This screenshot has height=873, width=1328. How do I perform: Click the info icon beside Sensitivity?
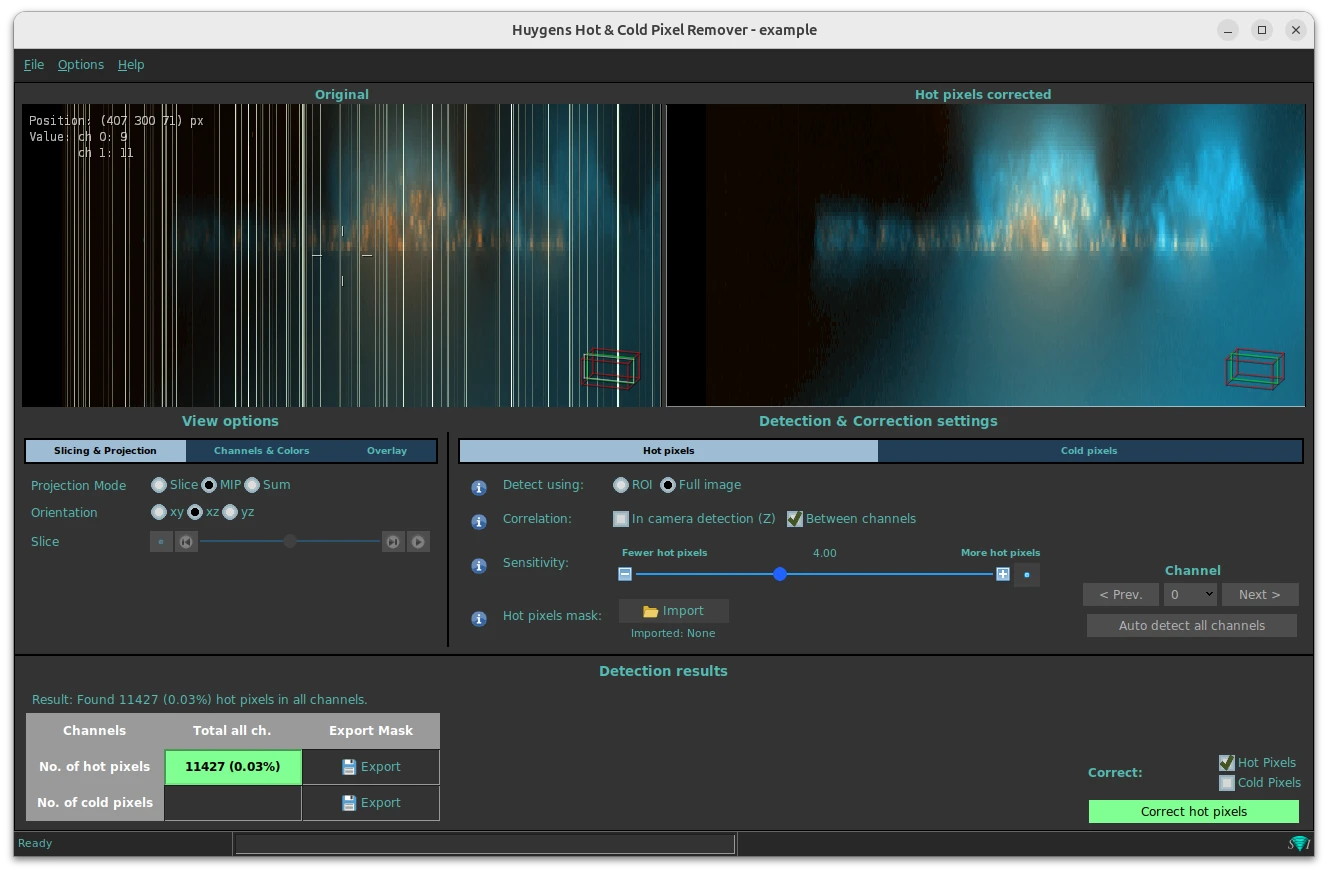click(x=479, y=566)
